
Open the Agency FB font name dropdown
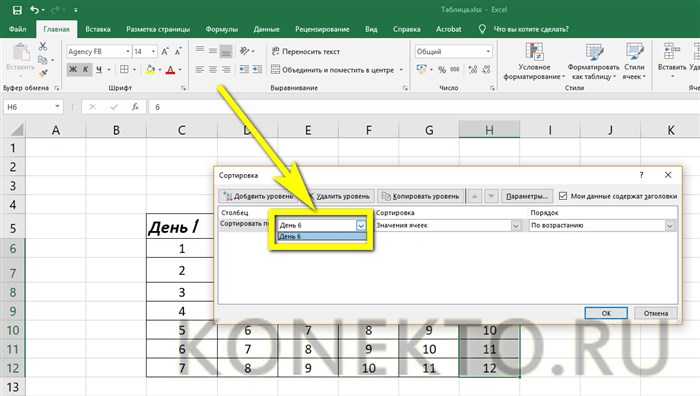127,52
